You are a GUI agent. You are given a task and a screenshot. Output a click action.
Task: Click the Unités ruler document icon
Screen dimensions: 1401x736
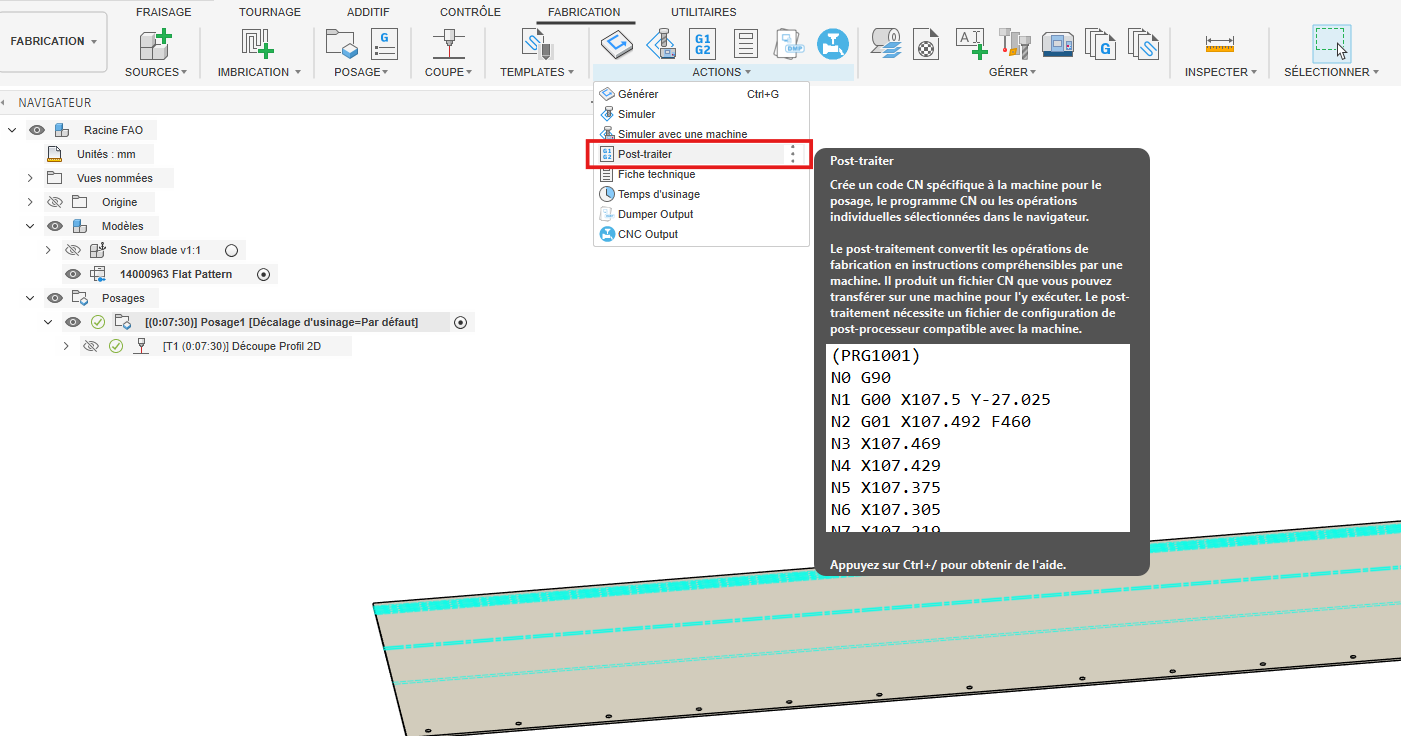pyautogui.click(x=56, y=154)
